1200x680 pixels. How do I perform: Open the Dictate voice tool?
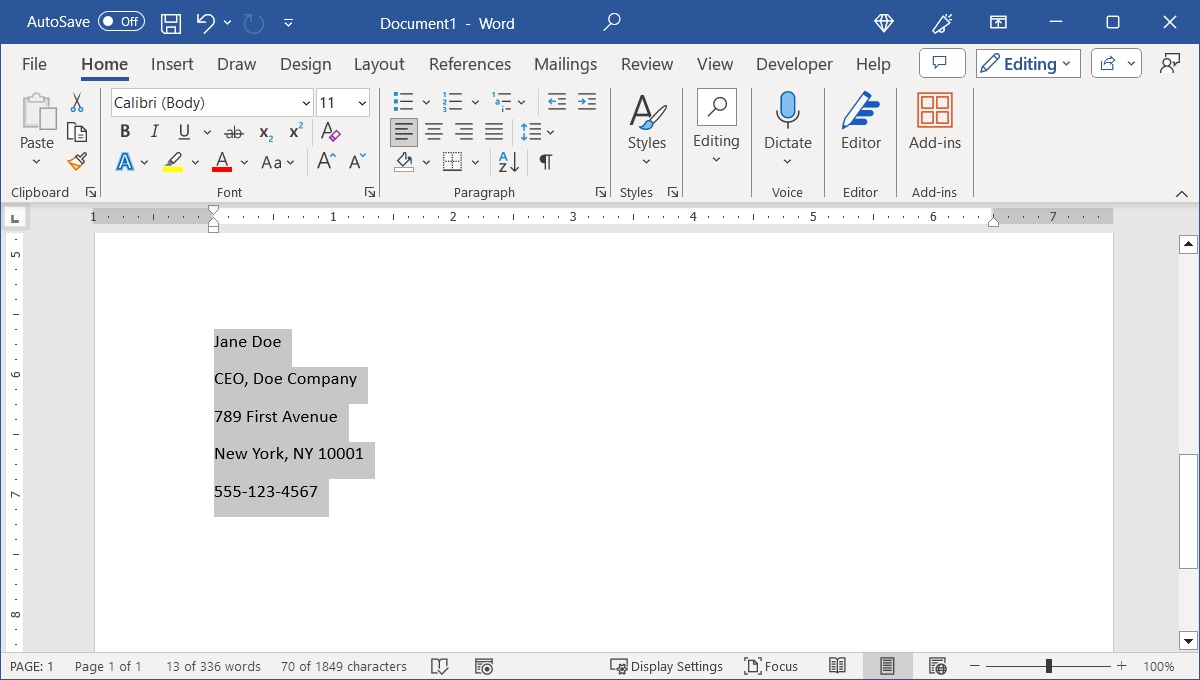coord(788,121)
